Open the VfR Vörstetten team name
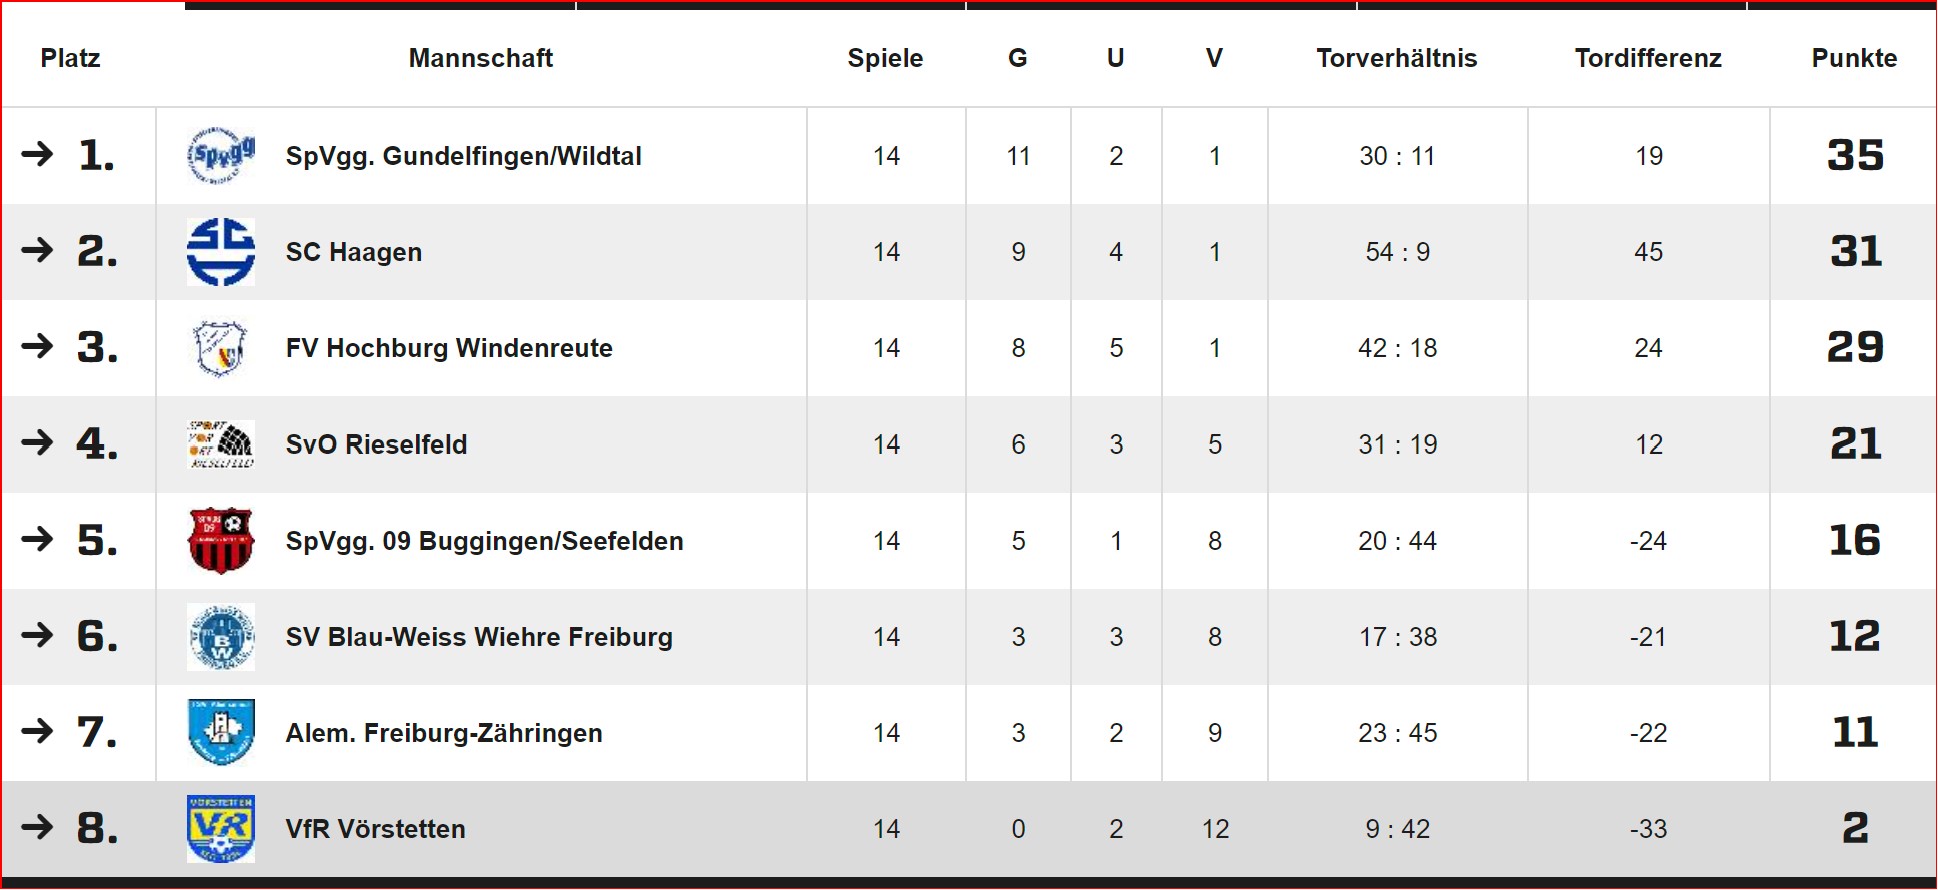 click(x=375, y=829)
